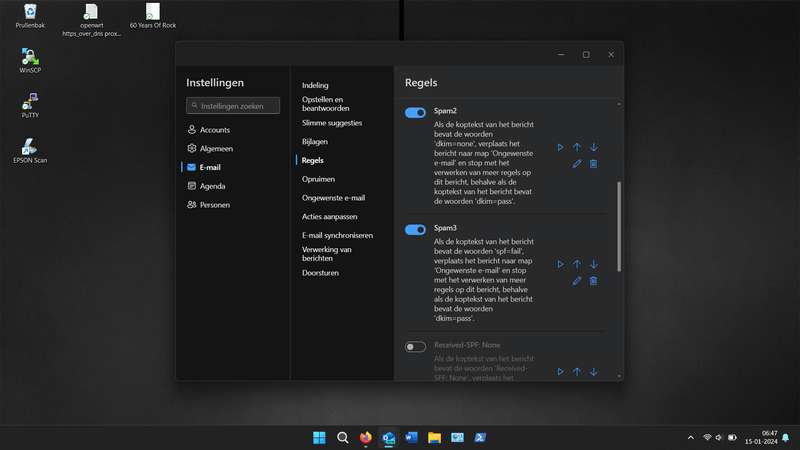Select the openwrt file on desktop
800x450 pixels.
(91, 20)
